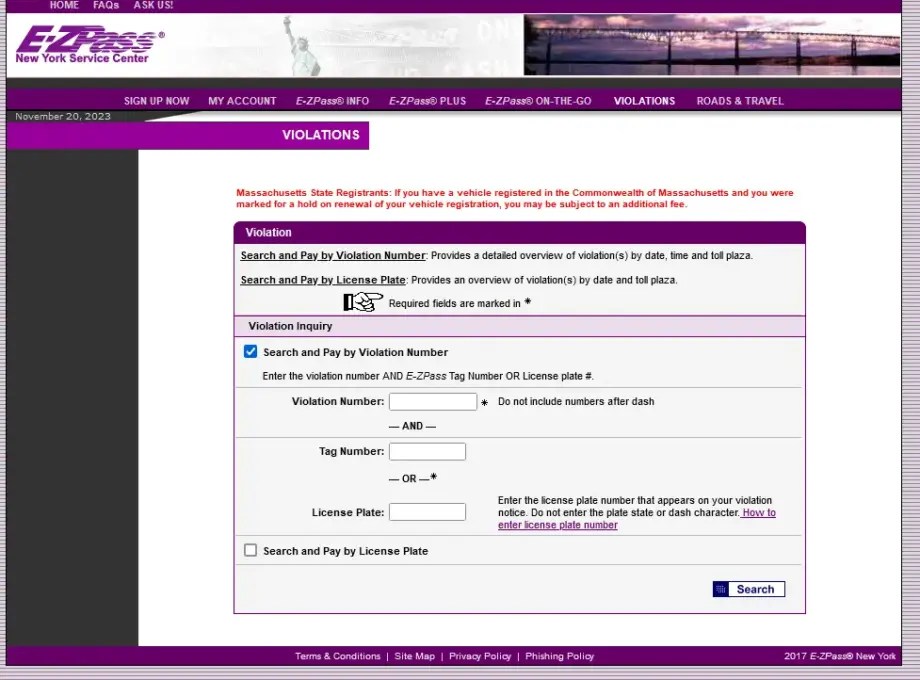The height and width of the screenshot is (680, 920).
Task: Click the Massachusetts State Registrants notice text
Action: pos(515,198)
